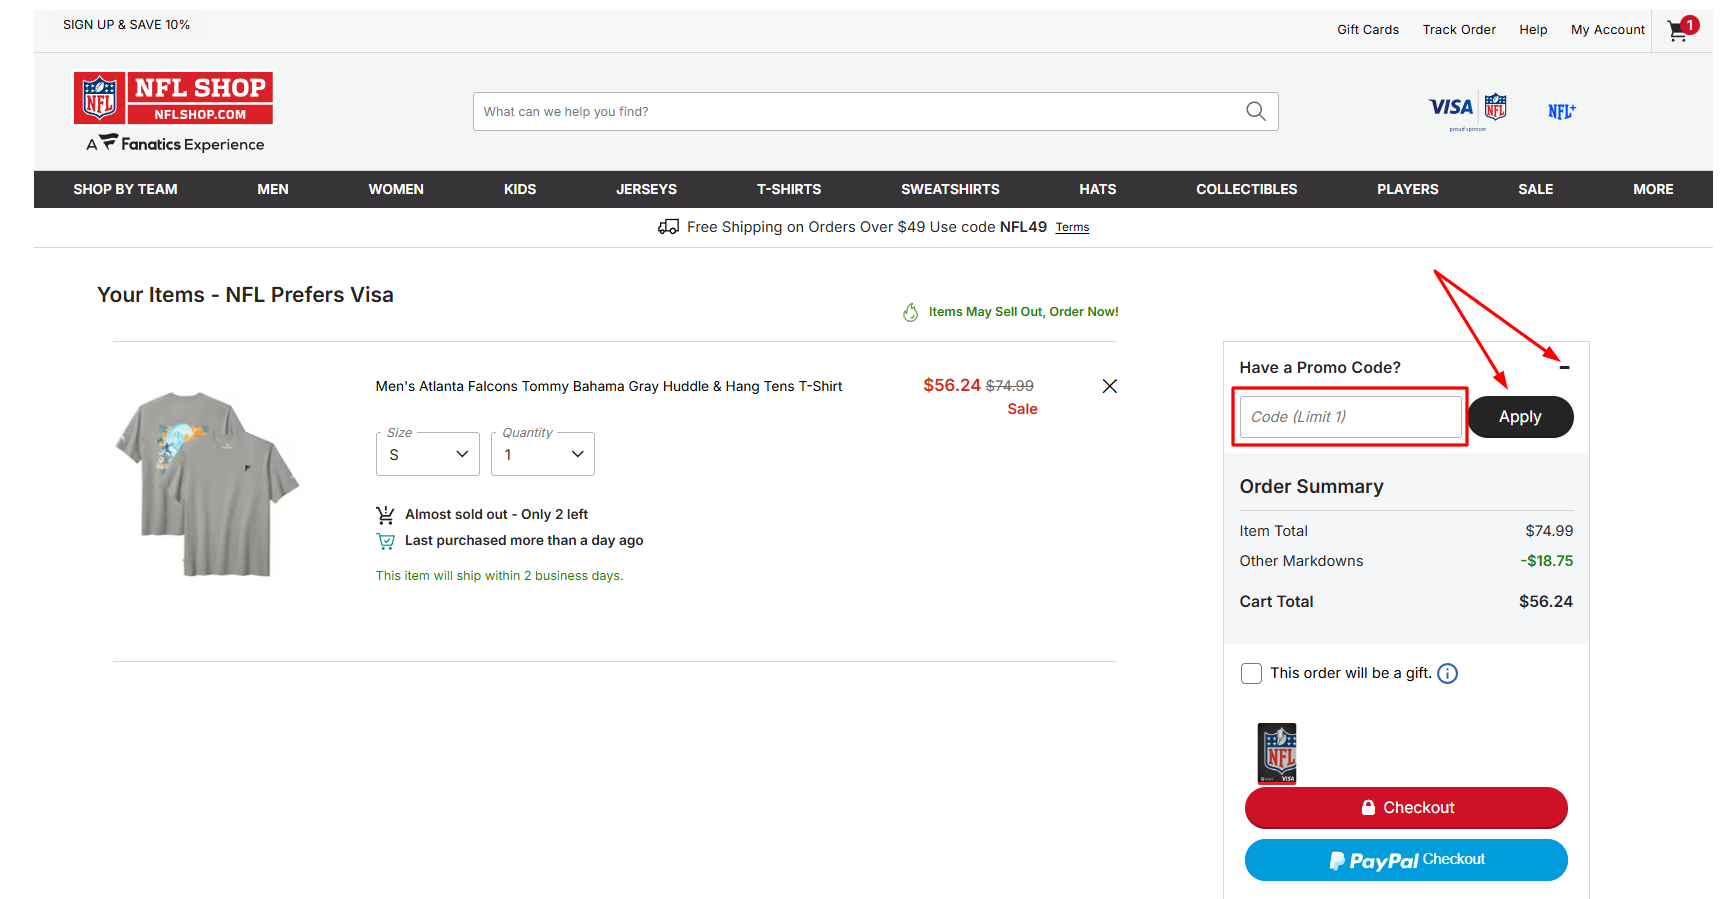
Task: Check 'This order will be a gift'
Action: click(x=1251, y=673)
